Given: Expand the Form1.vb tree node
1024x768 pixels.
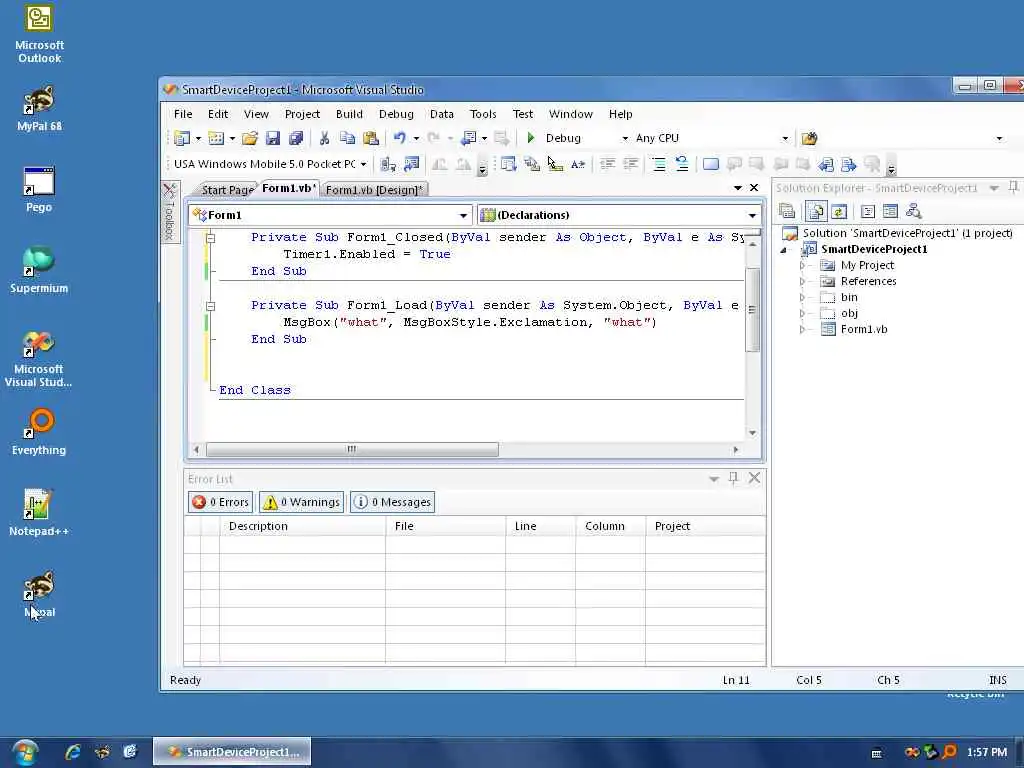Looking at the screenshot, I should tap(803, 329).
